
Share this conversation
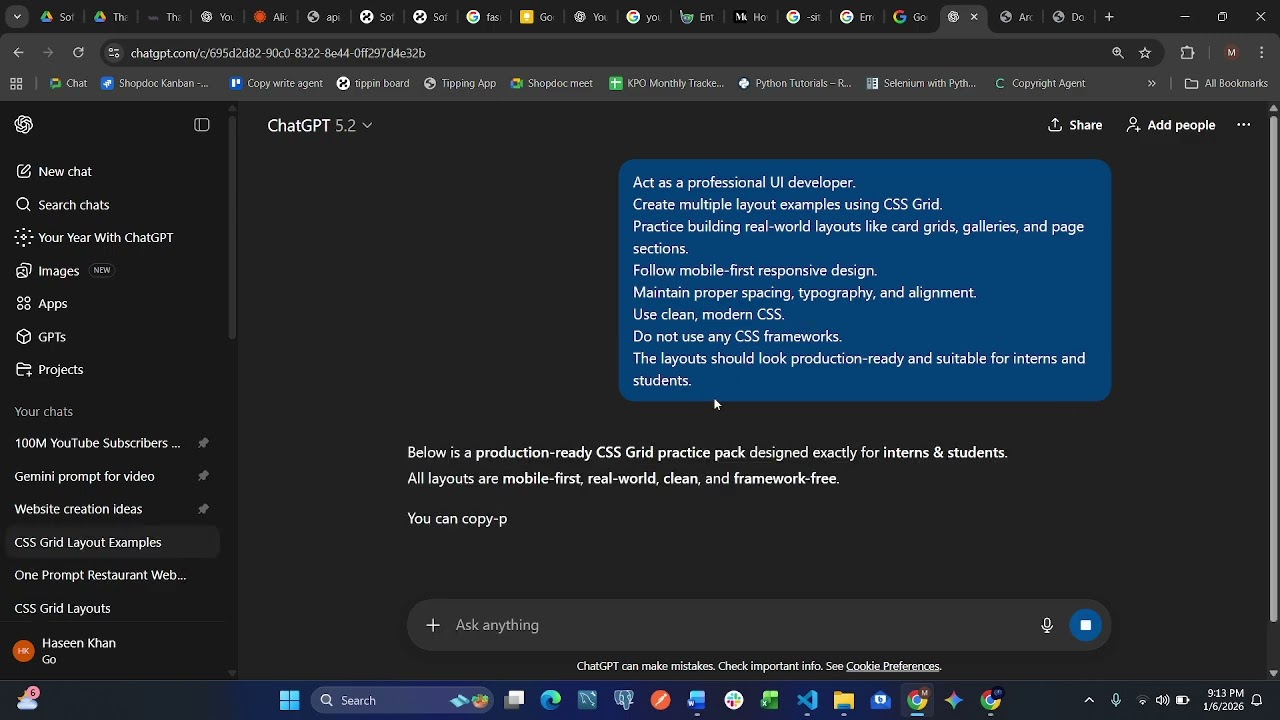(1075, 125)
